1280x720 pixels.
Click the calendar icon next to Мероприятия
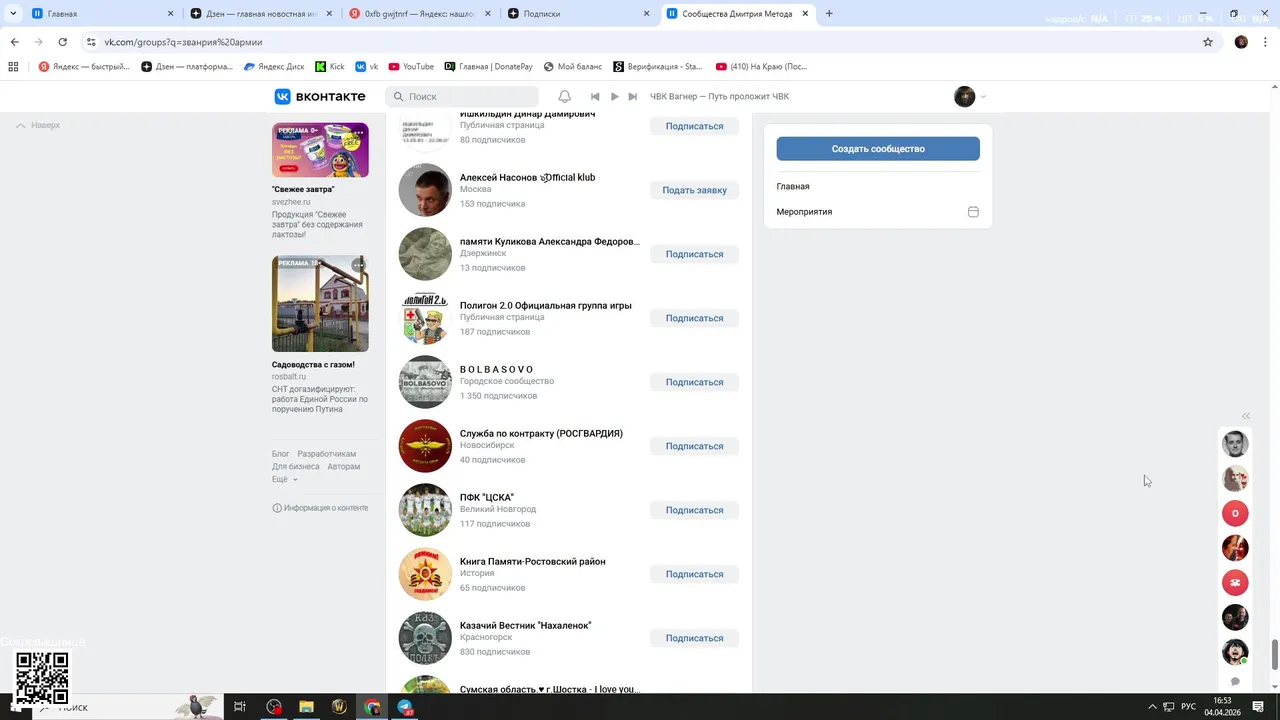click(973, 212)
